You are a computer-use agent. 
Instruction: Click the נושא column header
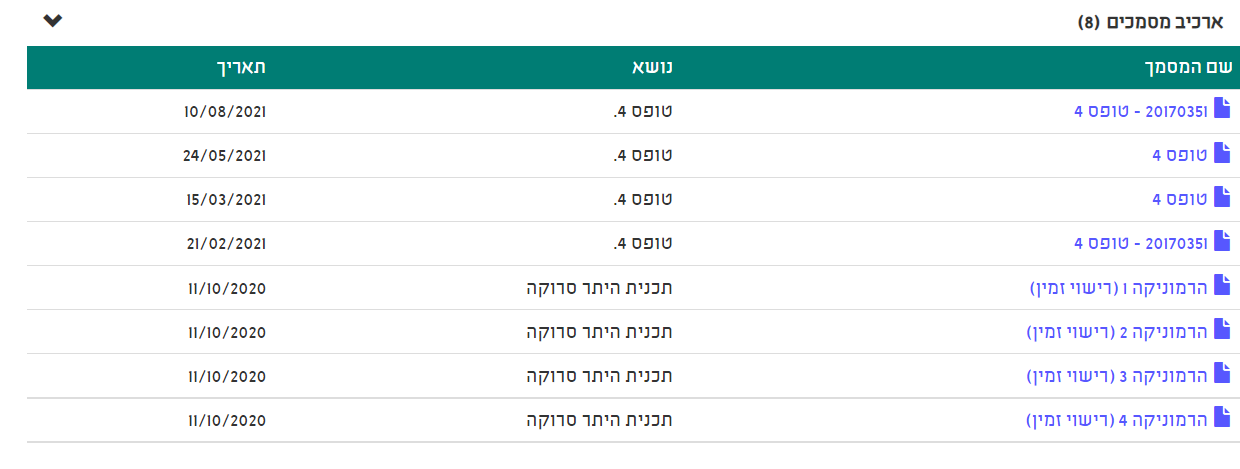click(x=650, y=68)
